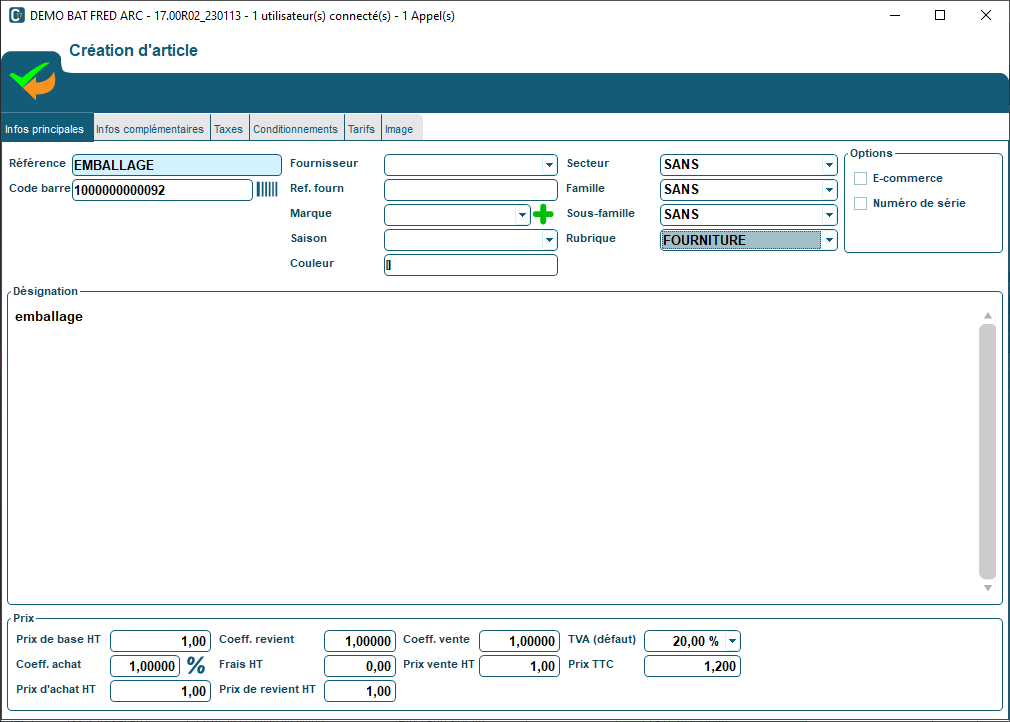Switch to the Infos complémentaires tab
This screenshot has width=1010, height=722.
(x=150, y=129)
